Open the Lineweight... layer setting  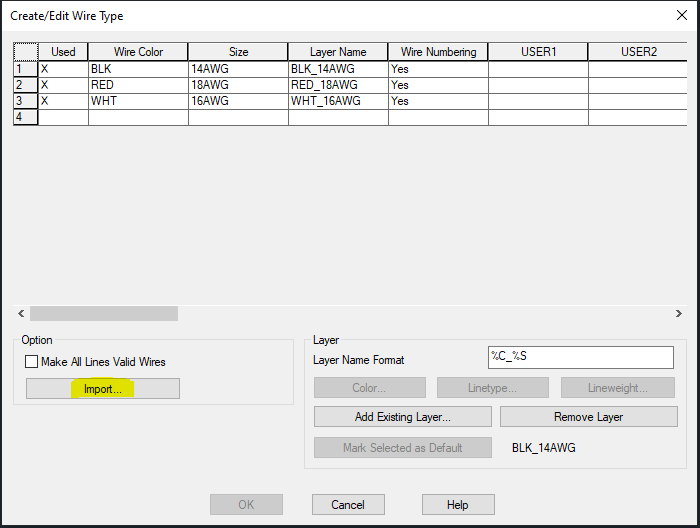point(617,387)
